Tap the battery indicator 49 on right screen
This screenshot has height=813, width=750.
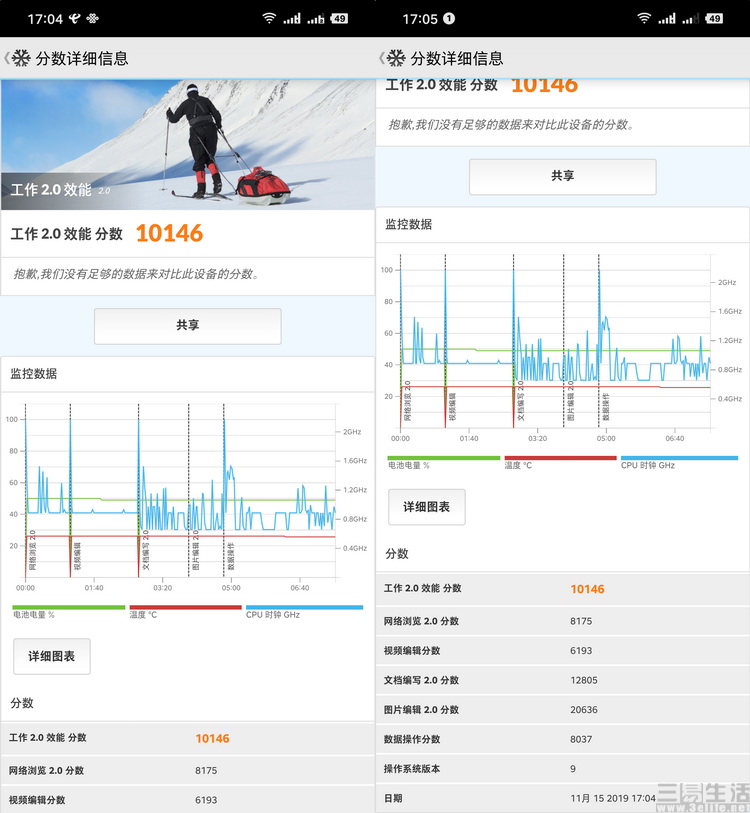(714, 19)
